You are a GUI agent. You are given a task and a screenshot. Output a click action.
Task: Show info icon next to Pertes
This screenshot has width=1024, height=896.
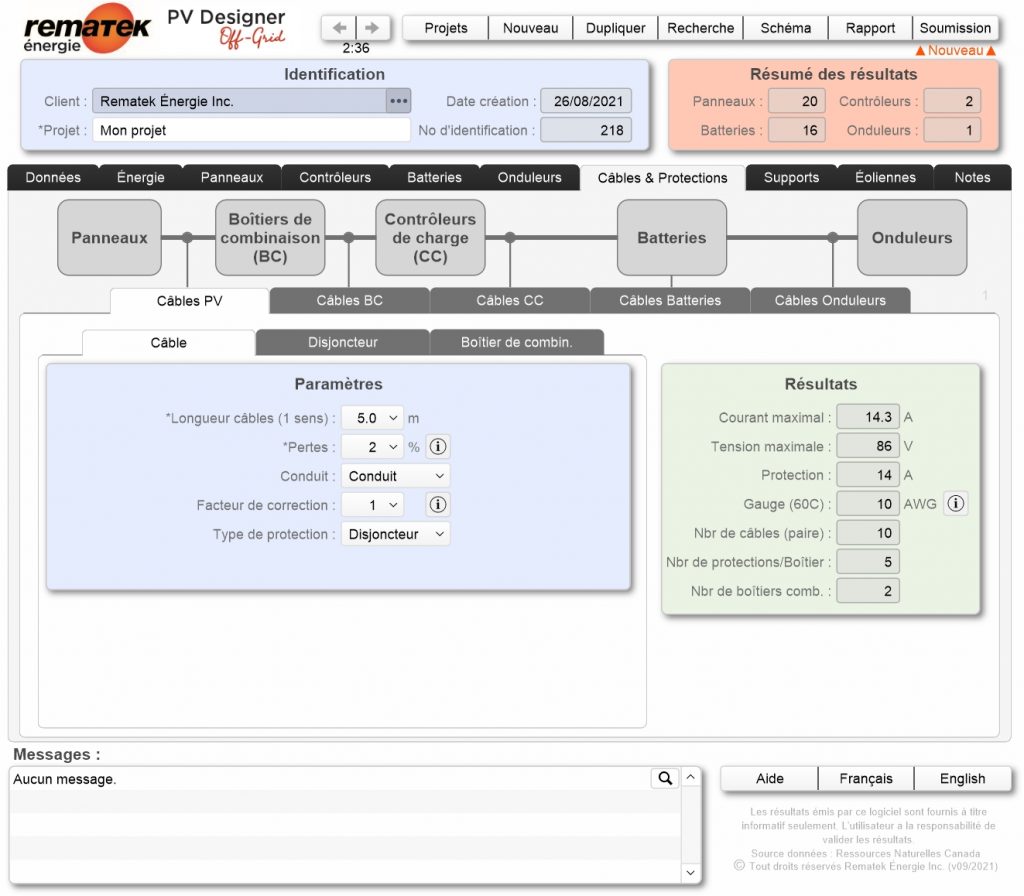(437, 447)
